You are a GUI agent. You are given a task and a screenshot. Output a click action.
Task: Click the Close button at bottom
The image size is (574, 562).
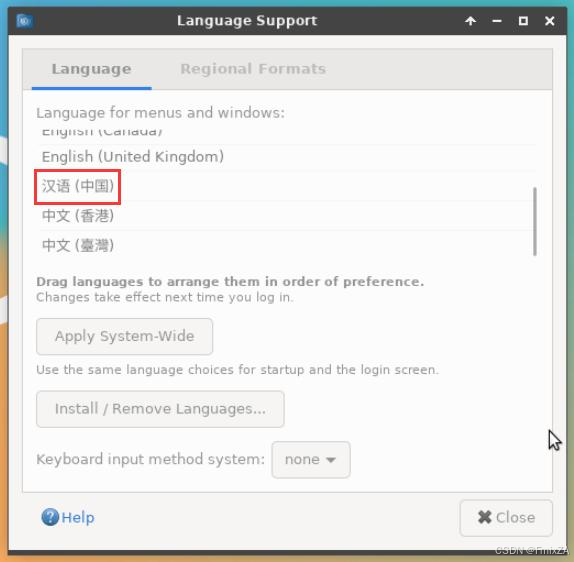pyautogui.click(x=506, y=518)
